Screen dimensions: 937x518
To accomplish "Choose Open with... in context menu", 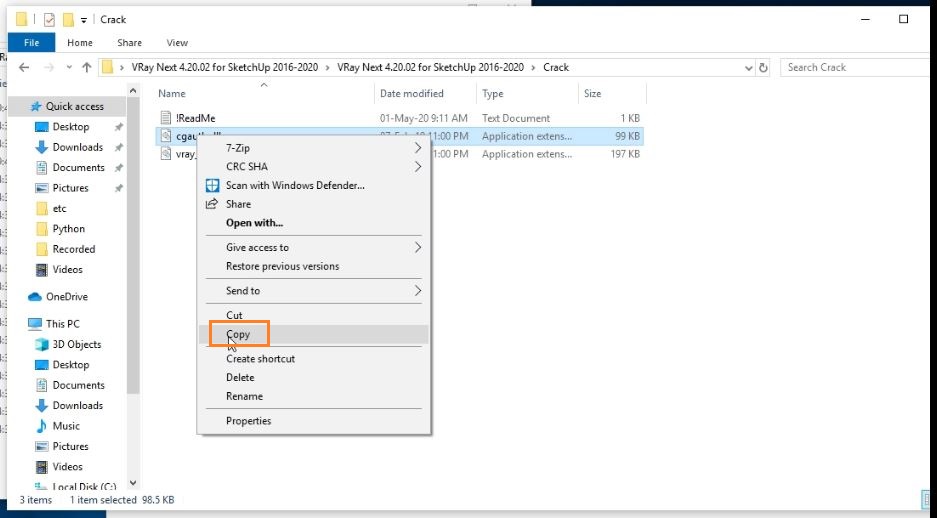I will [x=314, y=223].
